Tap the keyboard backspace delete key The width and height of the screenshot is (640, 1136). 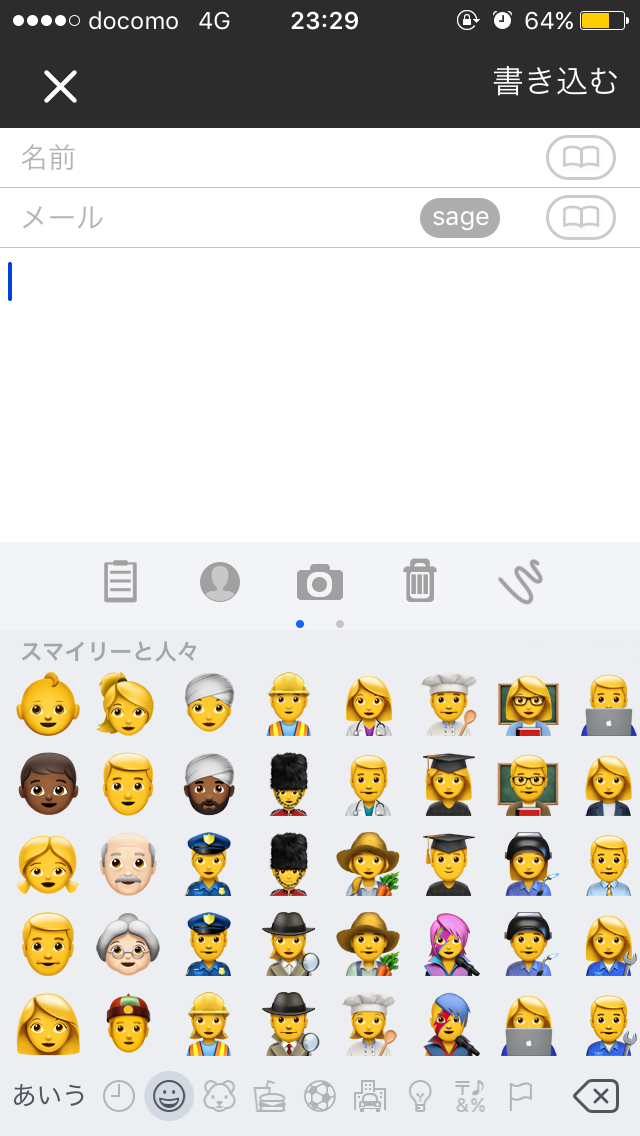tap(596, 1096)
